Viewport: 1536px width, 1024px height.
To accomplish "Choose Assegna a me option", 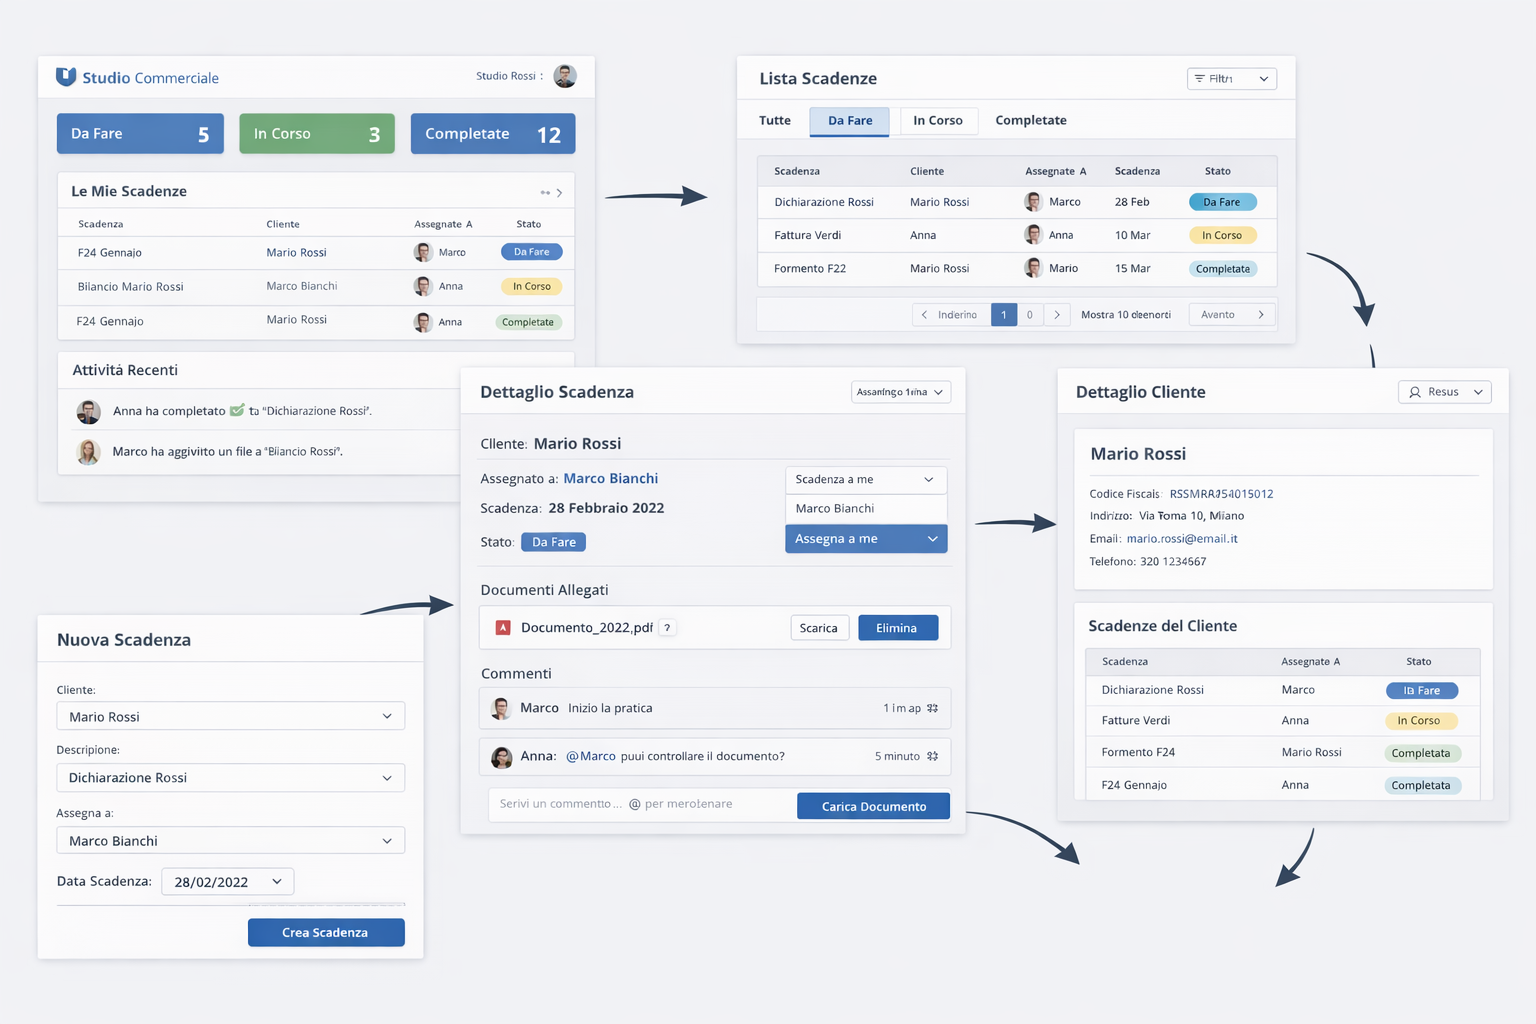I will [x=866, y=539].
